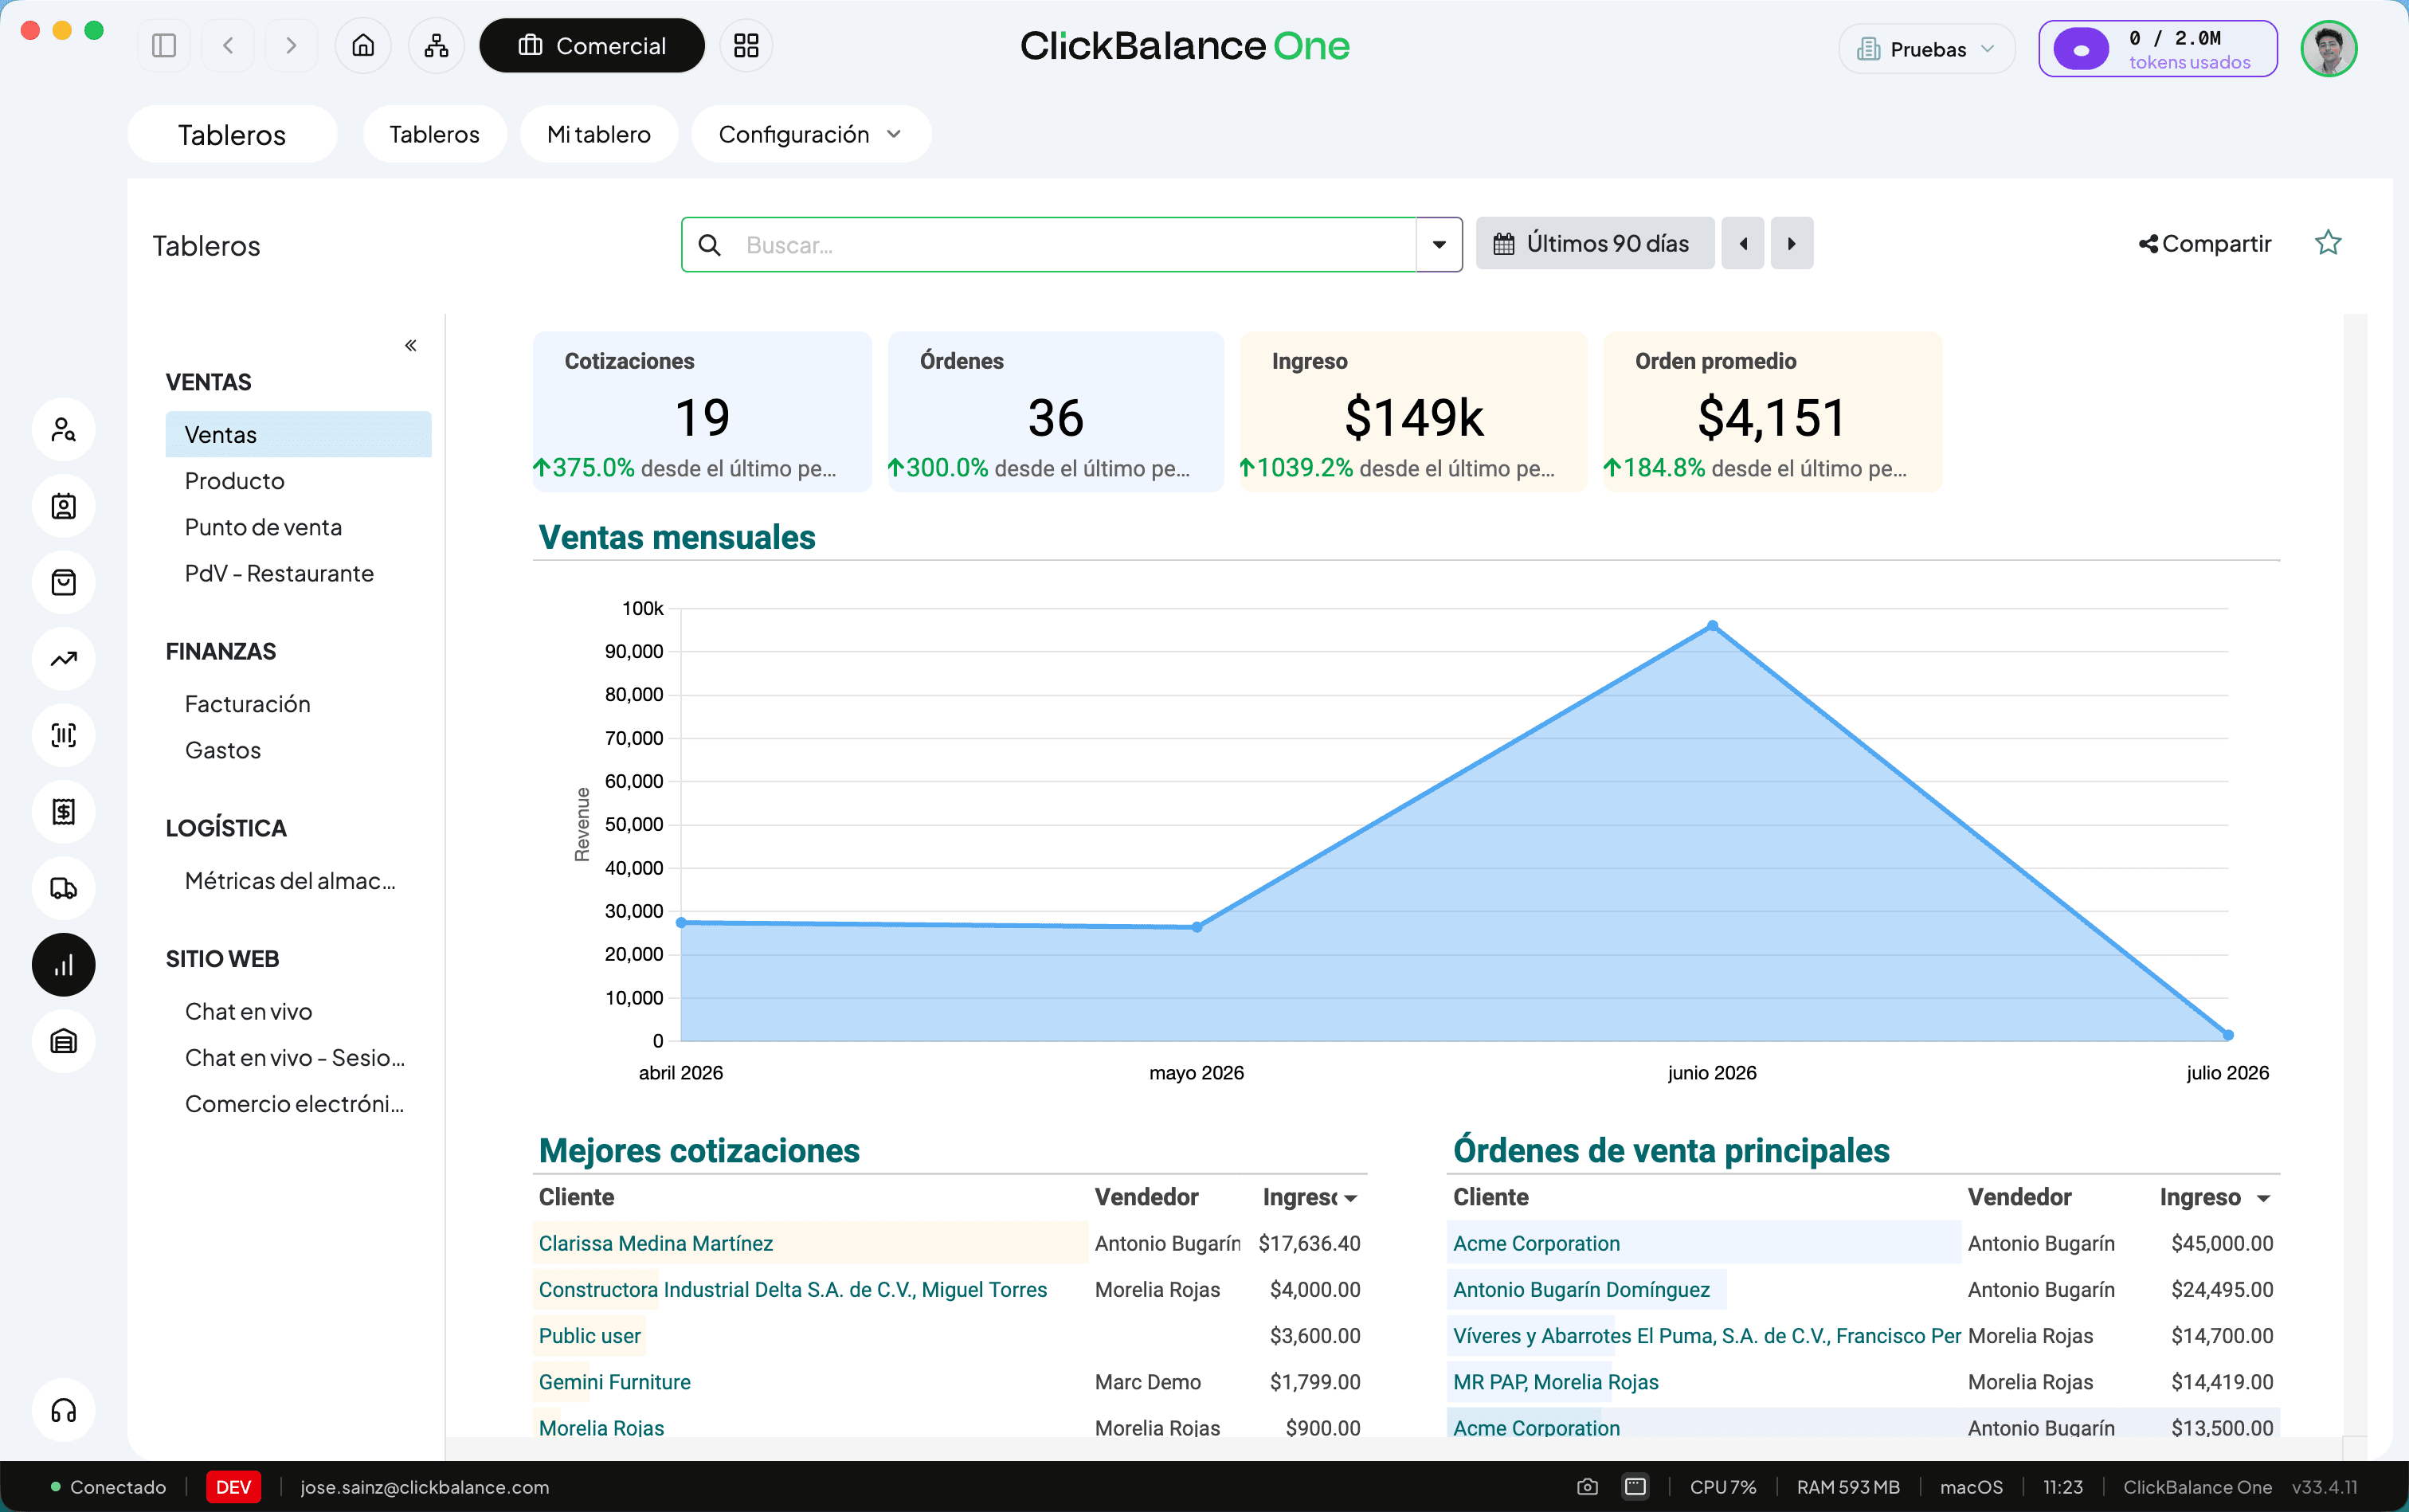This screenshot has width=2409, height=1512.
Task: Open the trending arrow sidebar icon
Action: [x=64, y=659]
